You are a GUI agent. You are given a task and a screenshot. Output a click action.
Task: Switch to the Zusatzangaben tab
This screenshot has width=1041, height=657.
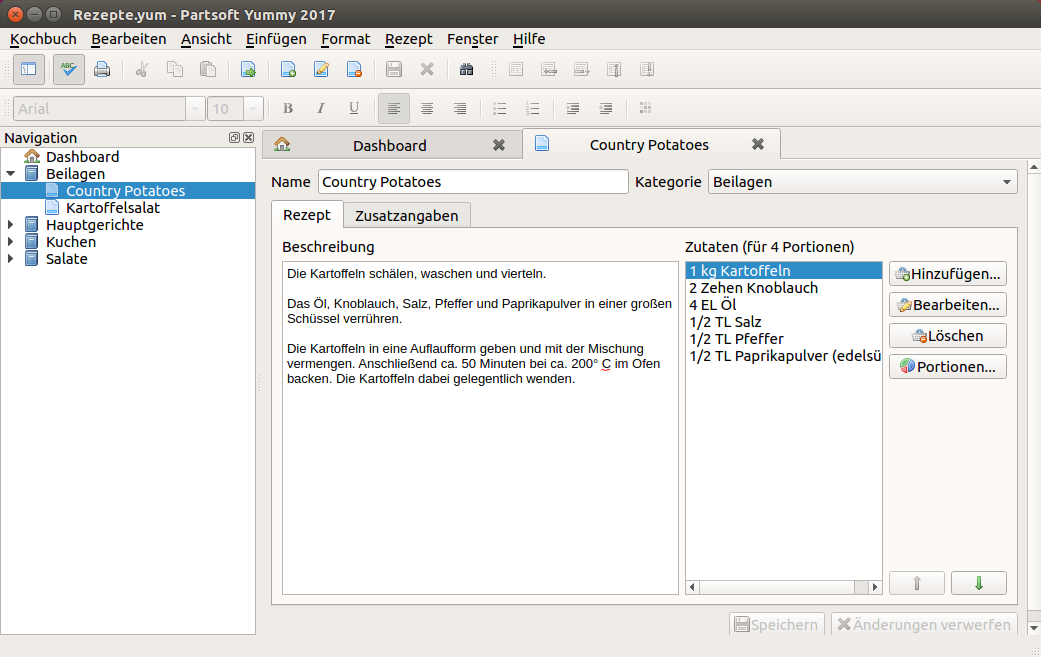click(x=406, y=215)
